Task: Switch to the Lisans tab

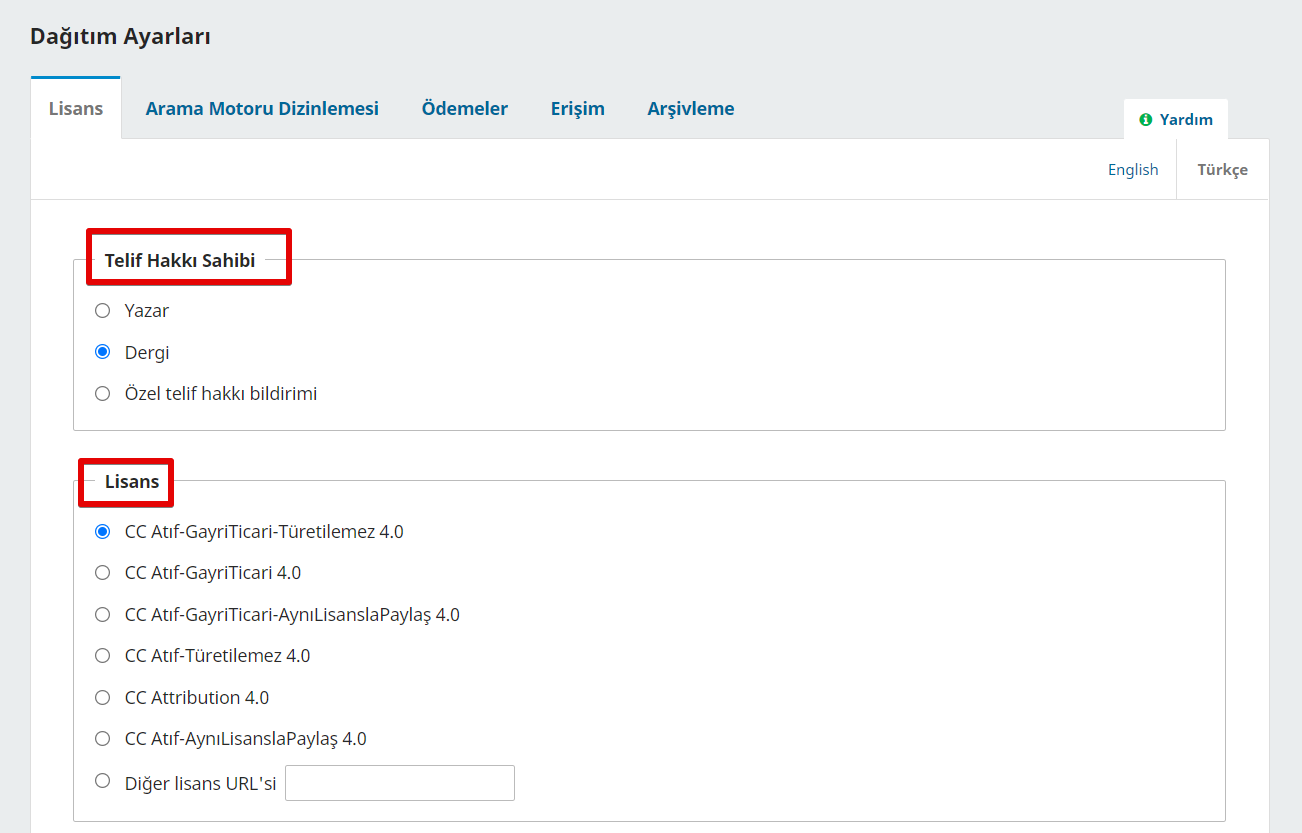Action: tap(76, 108)
